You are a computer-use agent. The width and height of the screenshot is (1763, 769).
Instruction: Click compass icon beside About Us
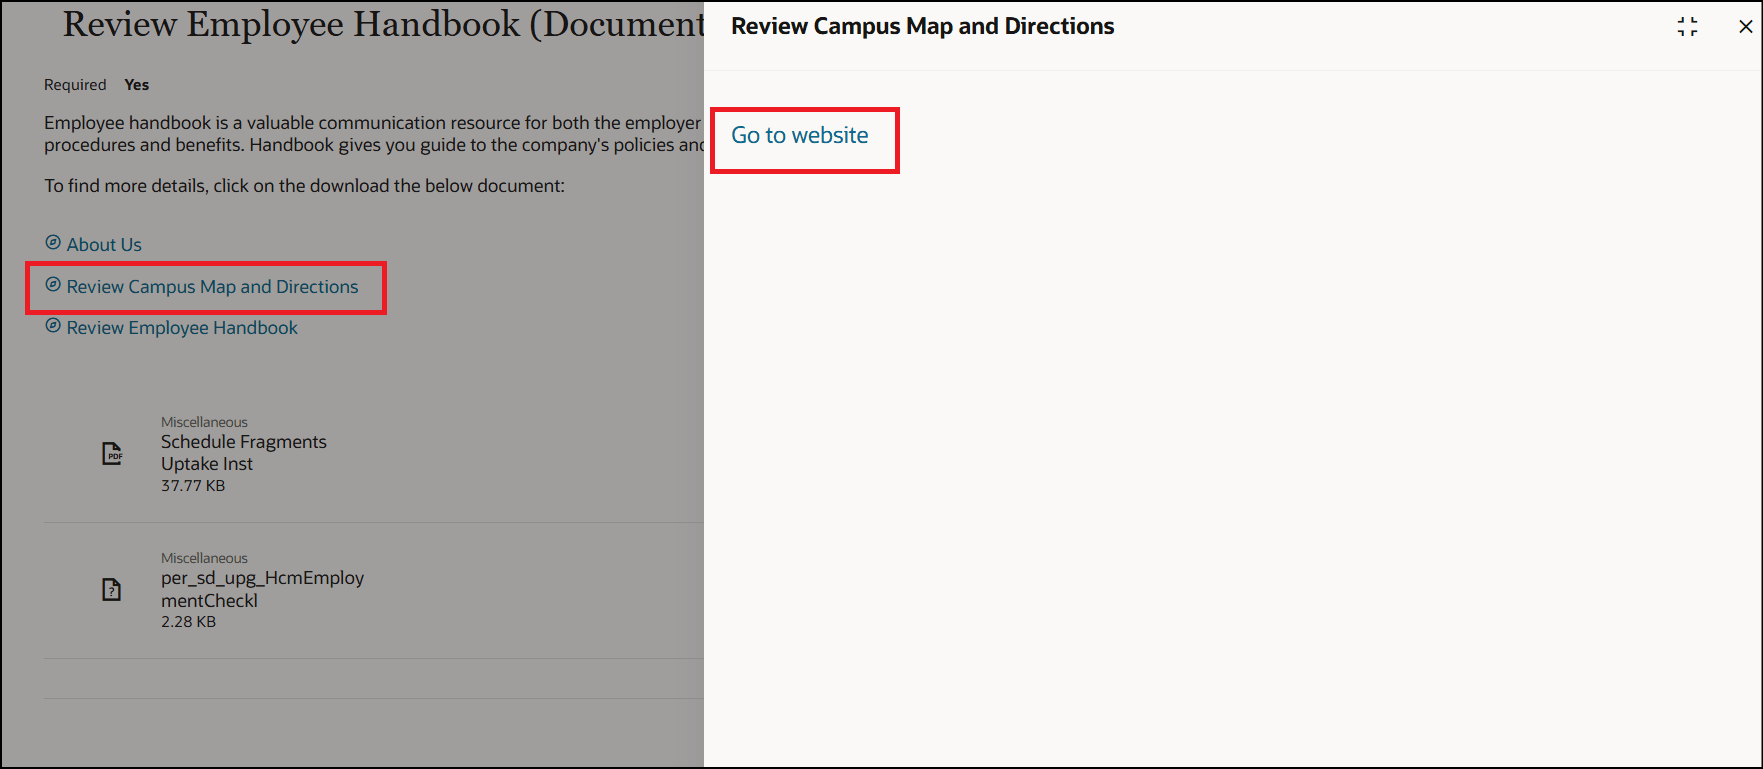[x=53, y=243]
